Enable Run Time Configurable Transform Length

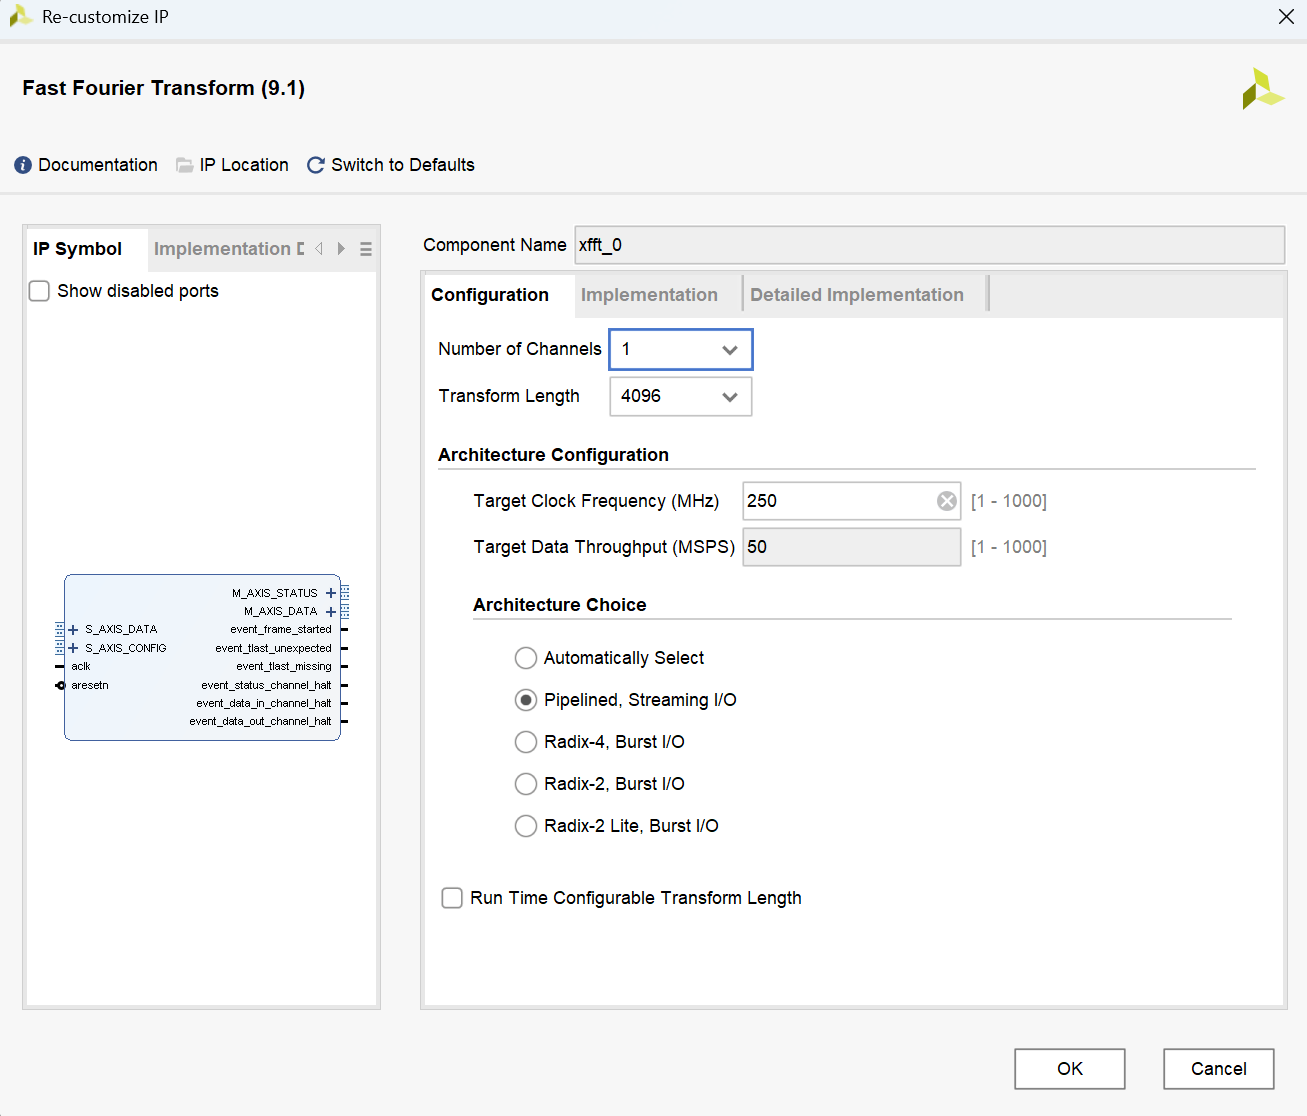tap(452, 898)
